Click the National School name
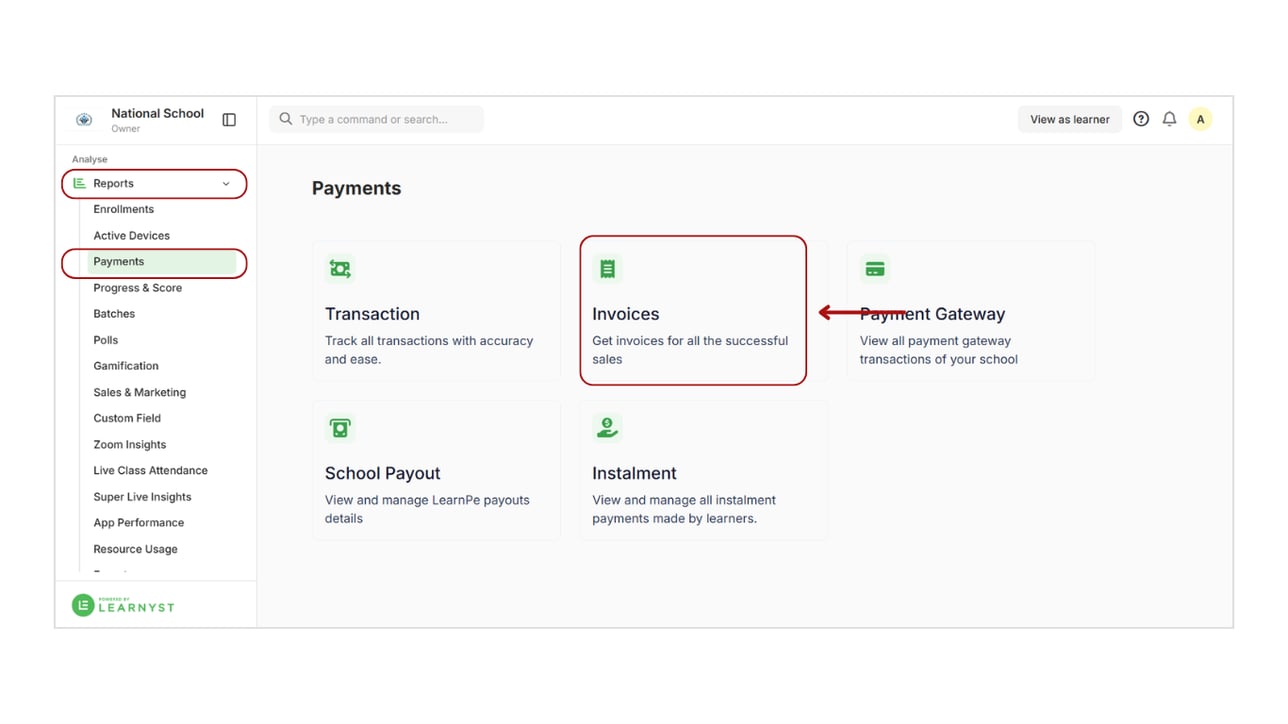1288x724 pixels. pyautogui.click(x=158, y=114)
